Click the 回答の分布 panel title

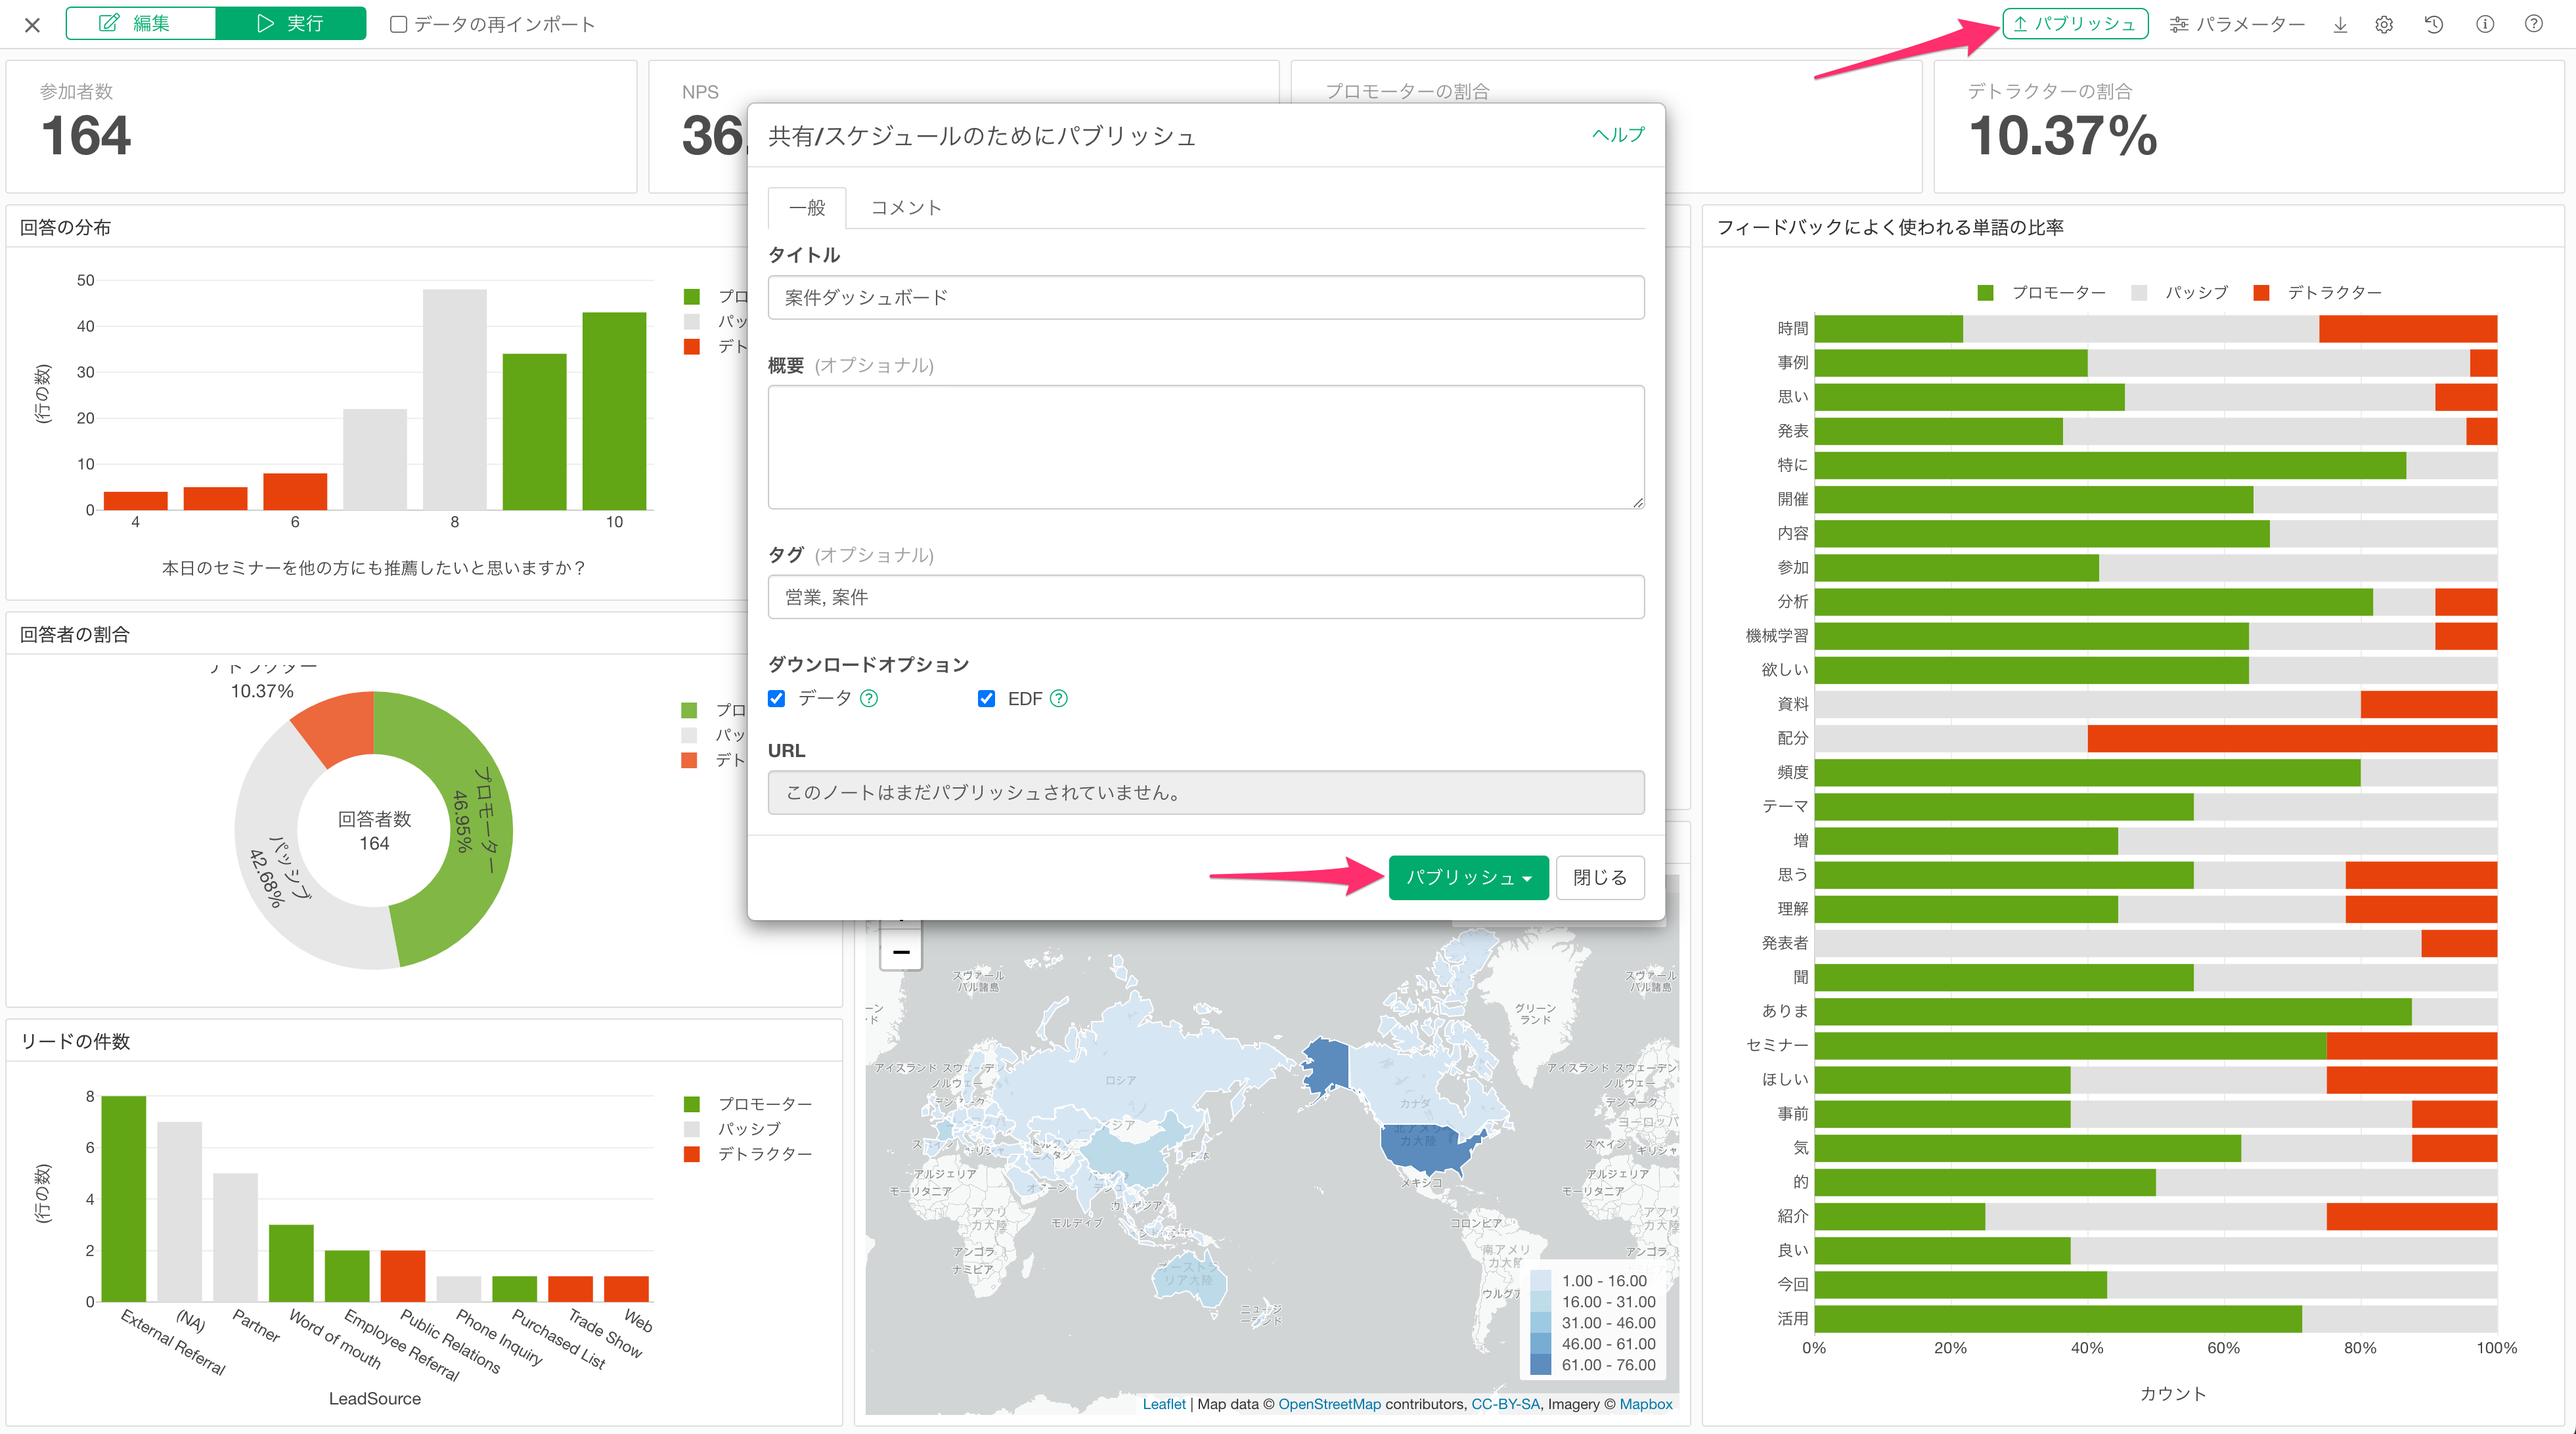(65, 227)
